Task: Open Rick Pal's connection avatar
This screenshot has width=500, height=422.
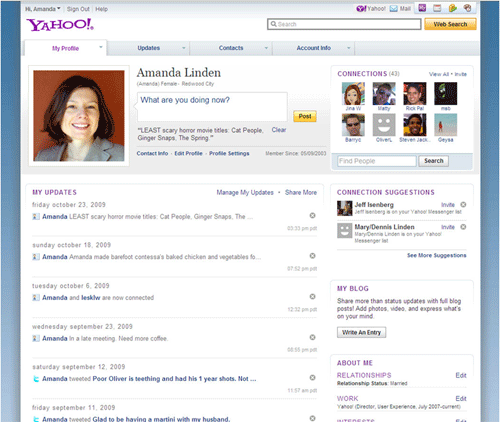Action: pos(415,94)
